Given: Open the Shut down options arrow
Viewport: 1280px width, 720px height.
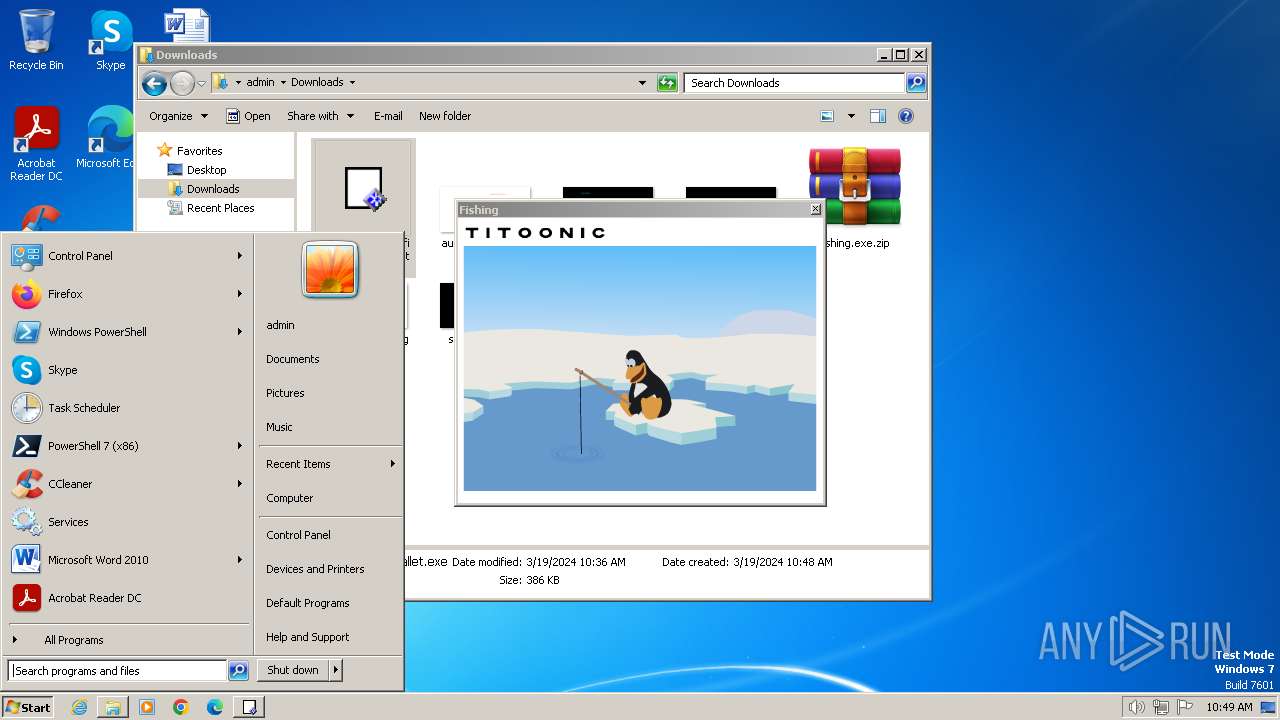Looking at the screenshot, I should coord(336,670).
